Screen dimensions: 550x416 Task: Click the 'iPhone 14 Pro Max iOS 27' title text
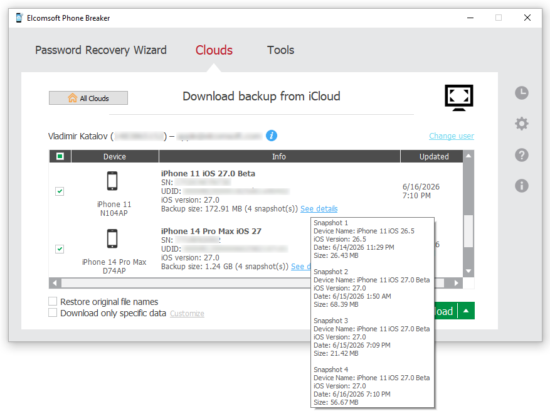tap(211, 231)
